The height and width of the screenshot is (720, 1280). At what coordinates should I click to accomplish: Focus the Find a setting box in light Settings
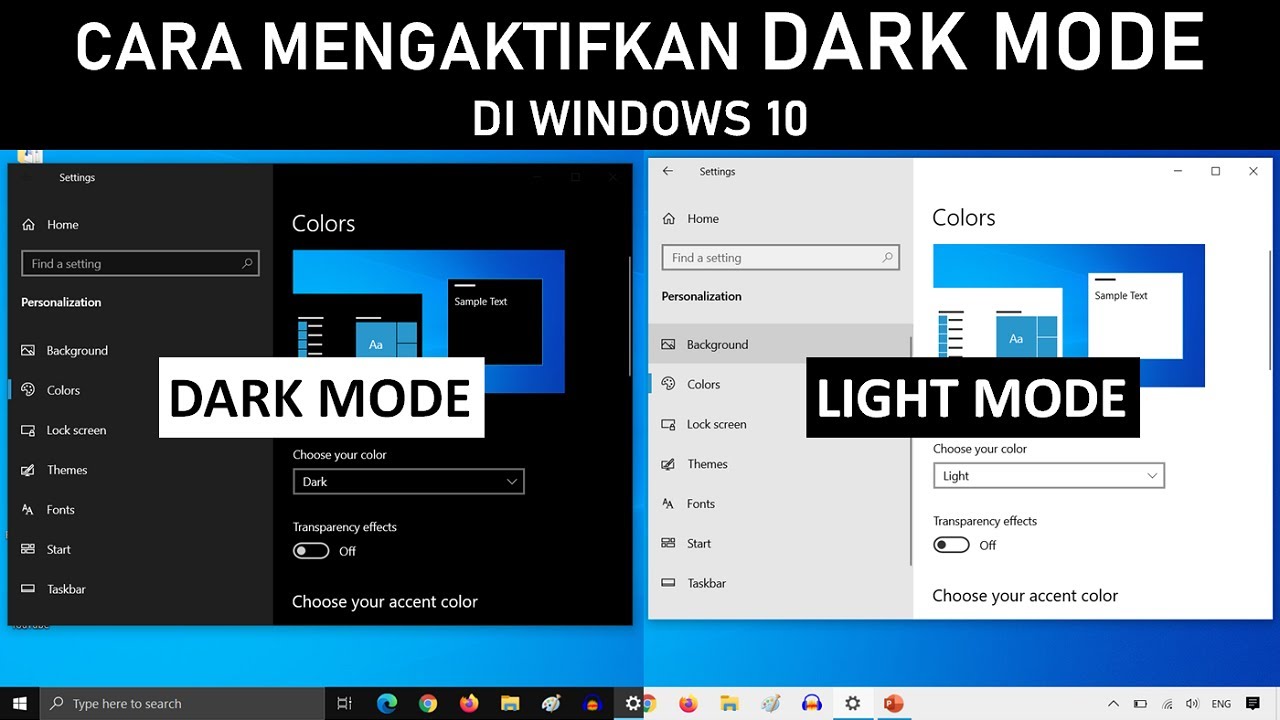pos(781,258)
